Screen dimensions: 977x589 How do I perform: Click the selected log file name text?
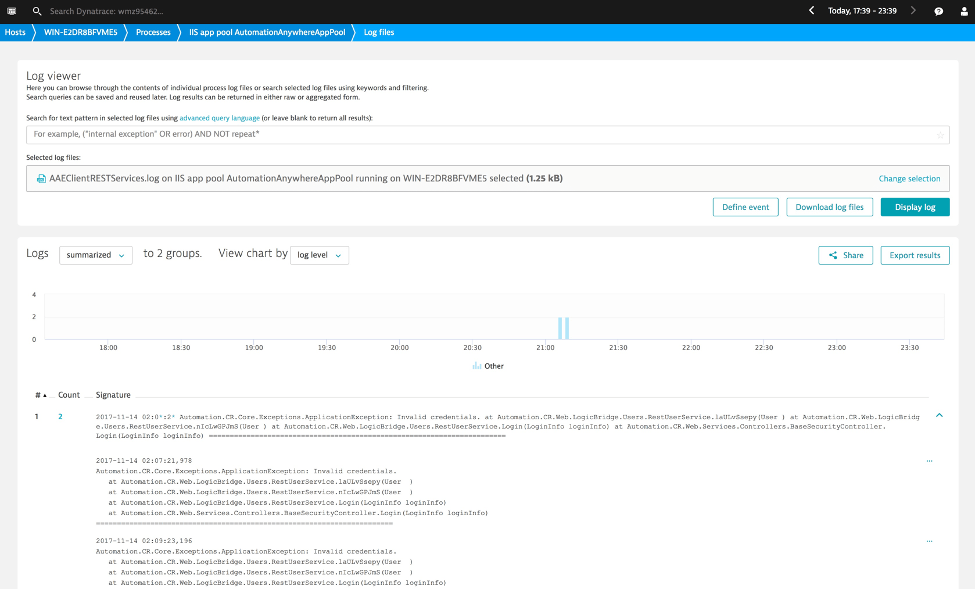(306, 178)
